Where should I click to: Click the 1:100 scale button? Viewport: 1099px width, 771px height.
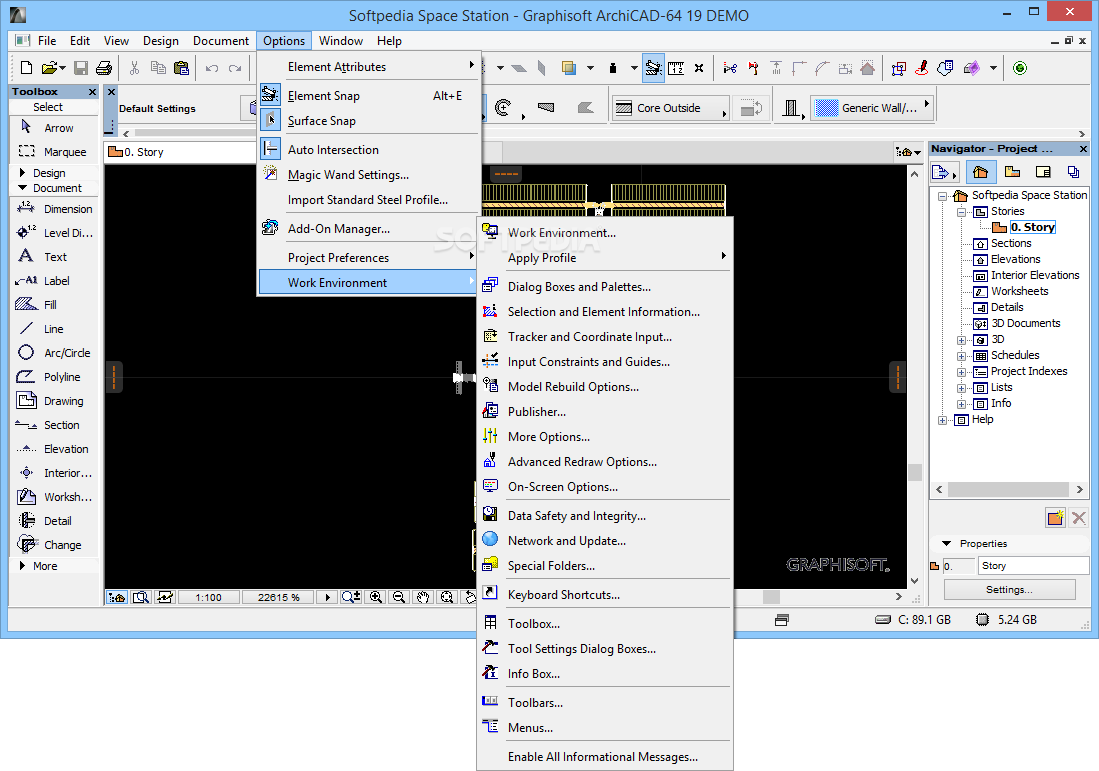pyautogui.click(x=208, y=597)
